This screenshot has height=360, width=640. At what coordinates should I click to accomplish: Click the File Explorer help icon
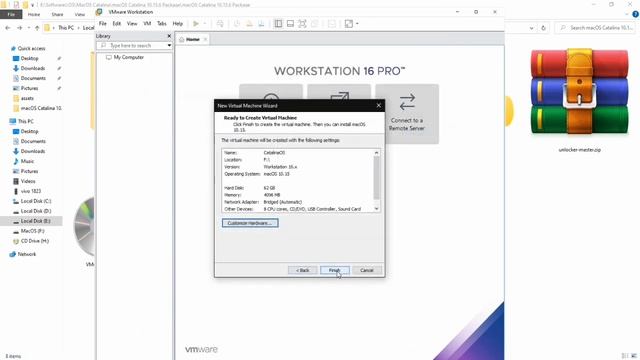(636, 14)
